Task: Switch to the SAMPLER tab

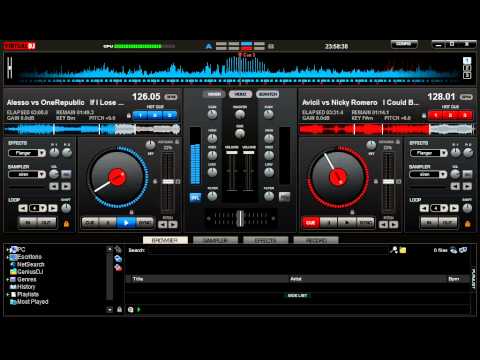Action: (x=215, y=240)
